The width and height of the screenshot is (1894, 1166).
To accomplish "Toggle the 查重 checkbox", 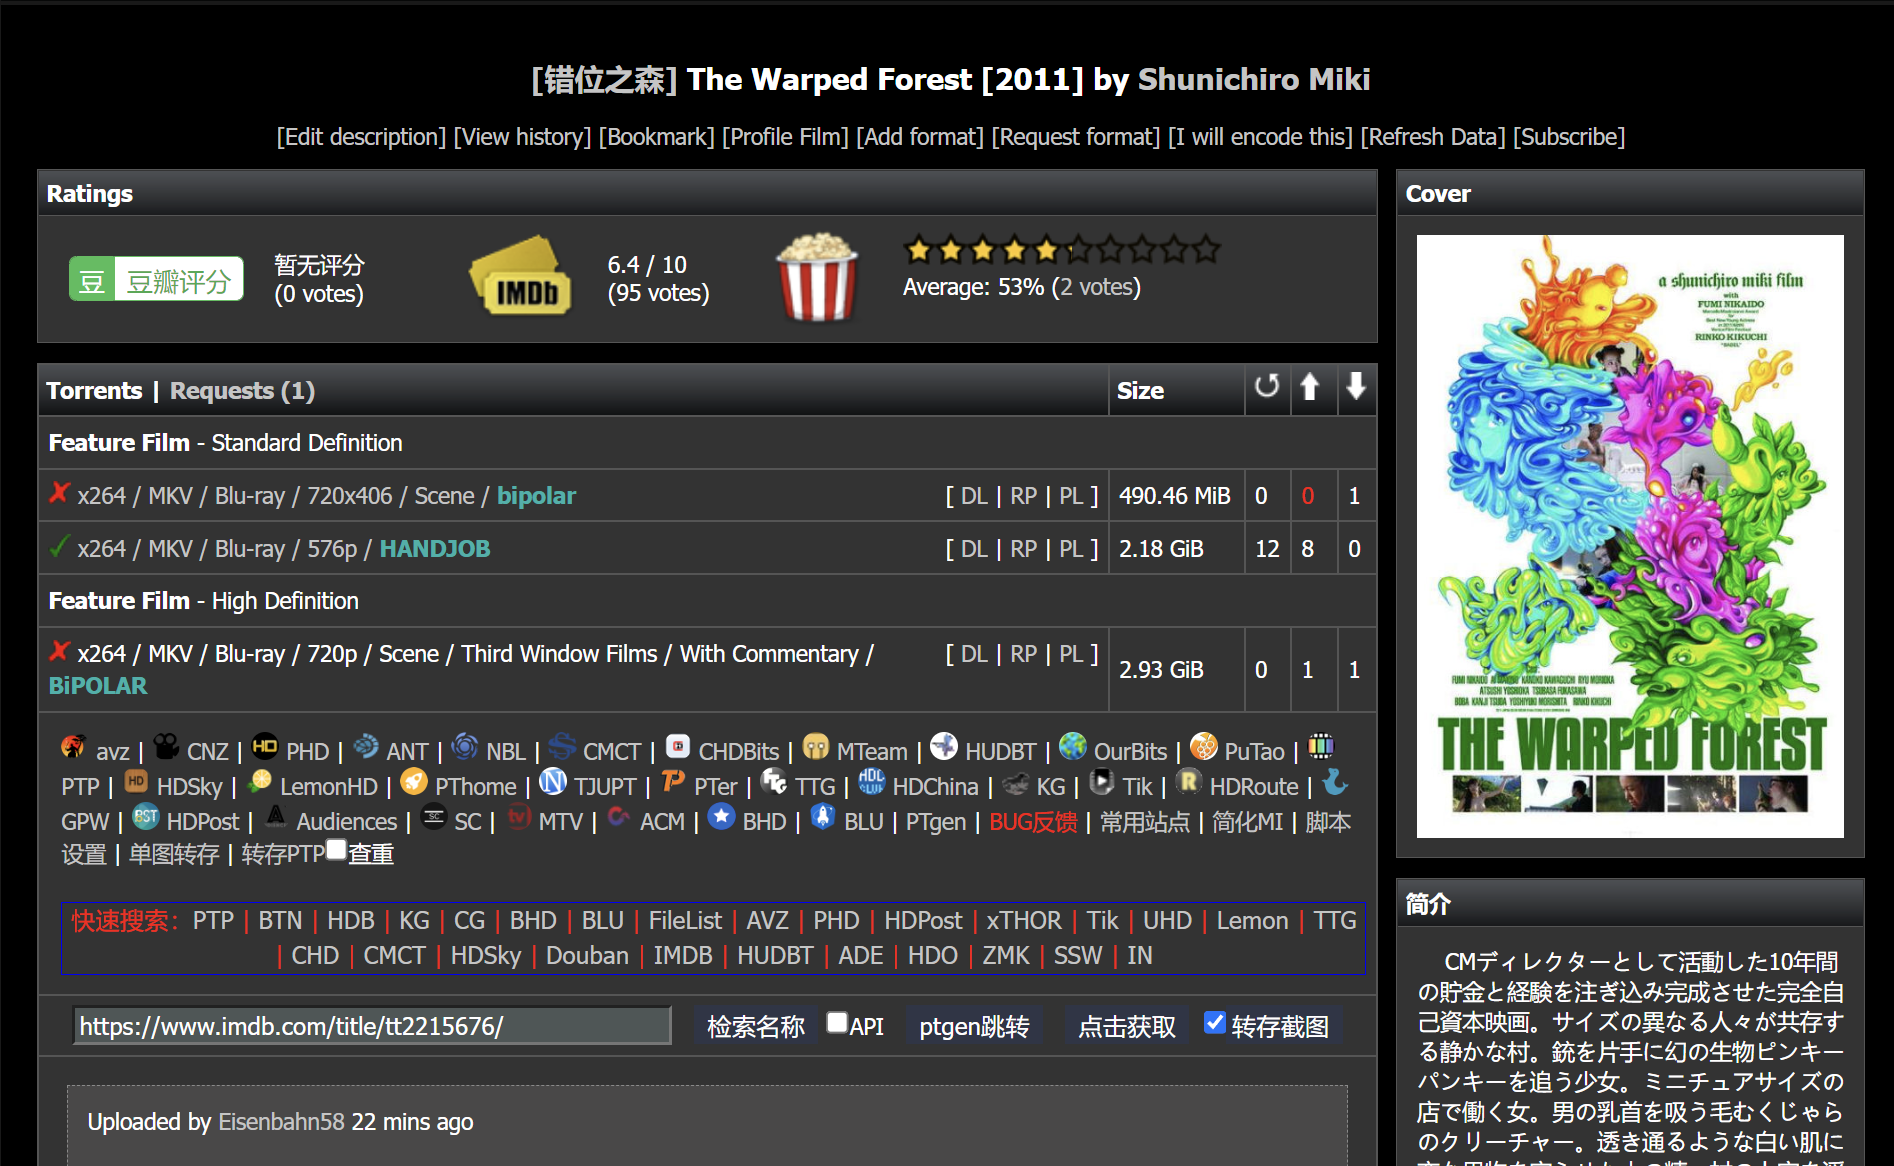I will [x=337, y=850].
